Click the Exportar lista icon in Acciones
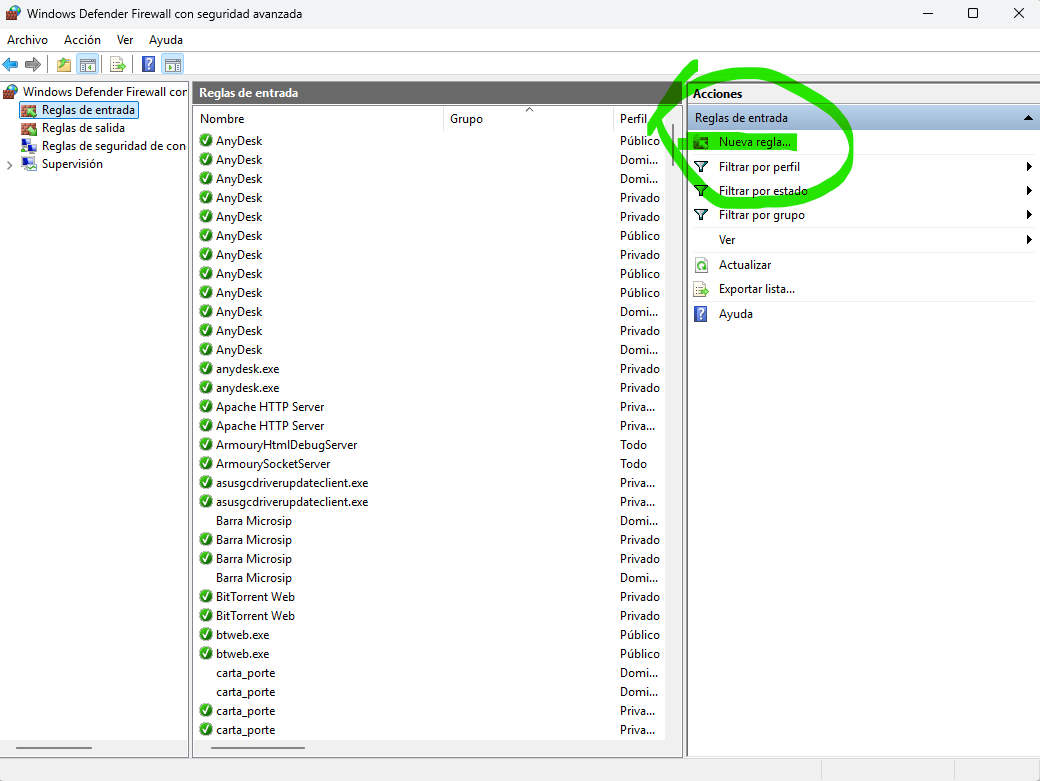This screenshot has height=781, width=1040. coord(701,290)
